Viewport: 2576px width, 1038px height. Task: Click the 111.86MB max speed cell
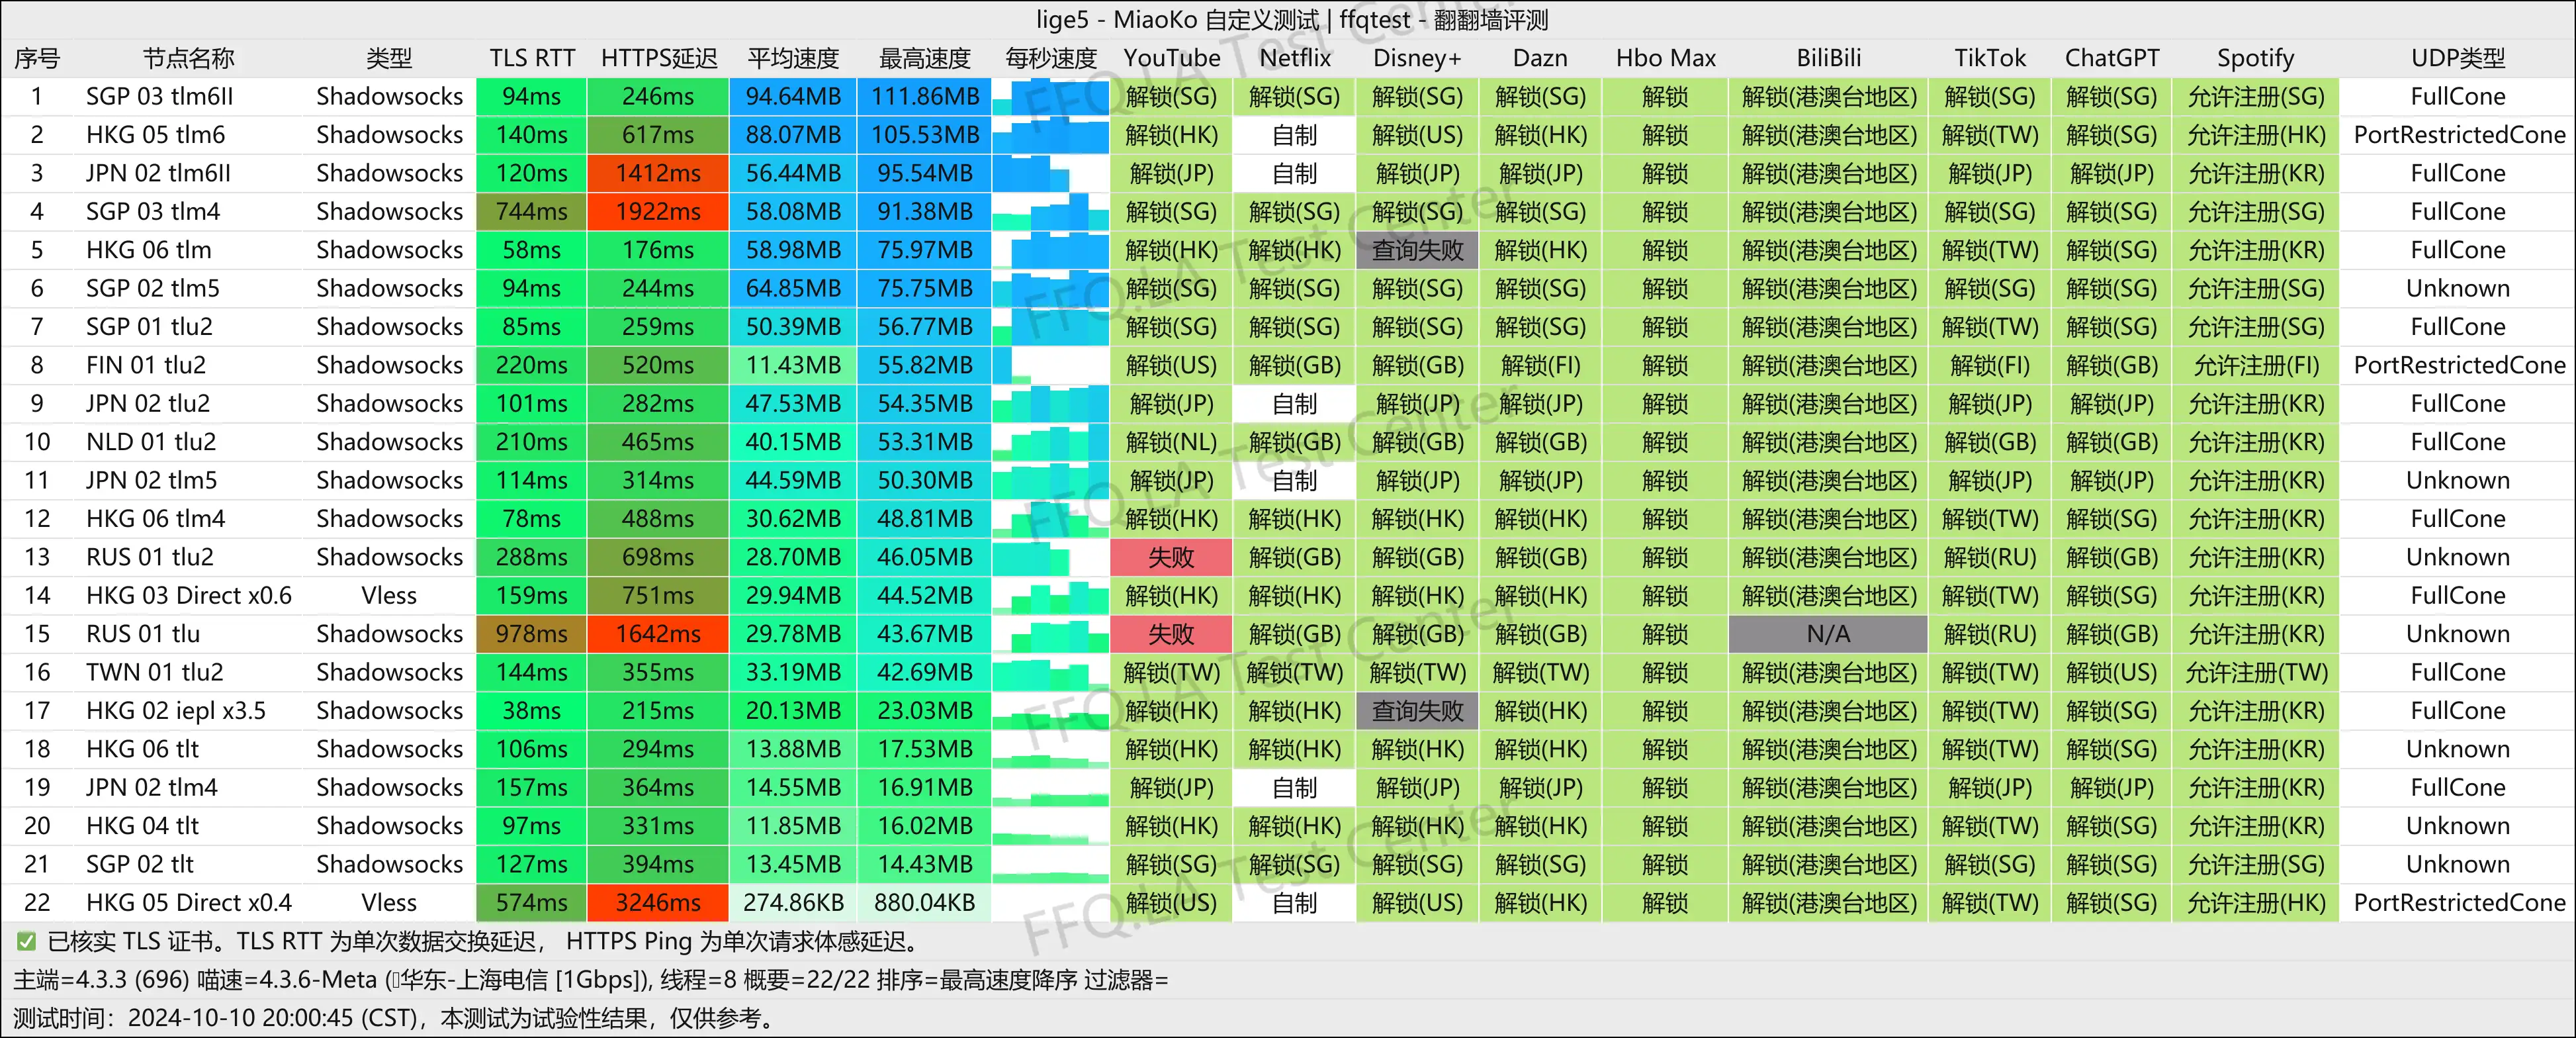point(924,97)
